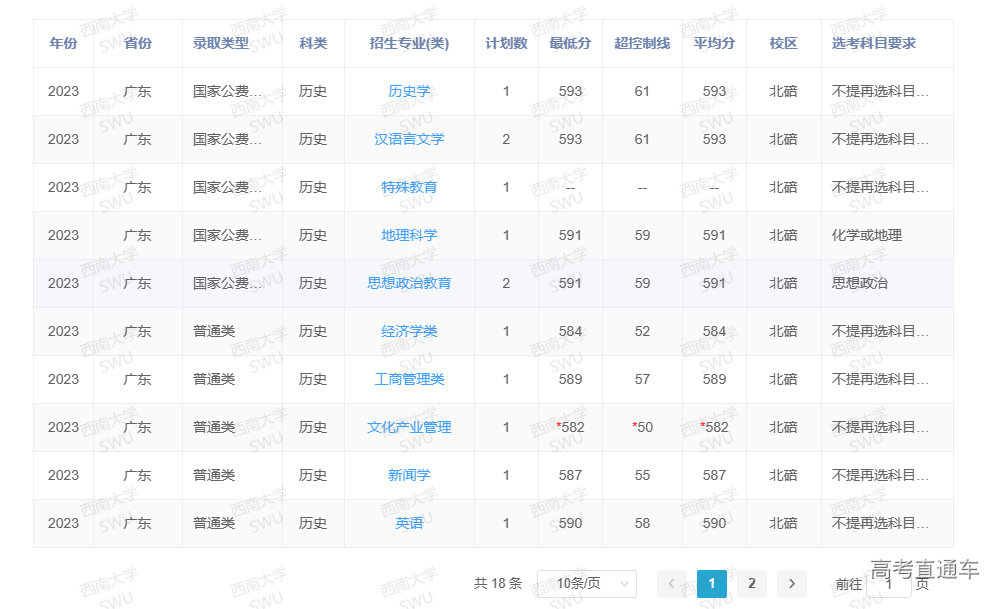This screenshot has height=609, width=1008.
Task: Go to page 2 of results
Action: point(751,584)
